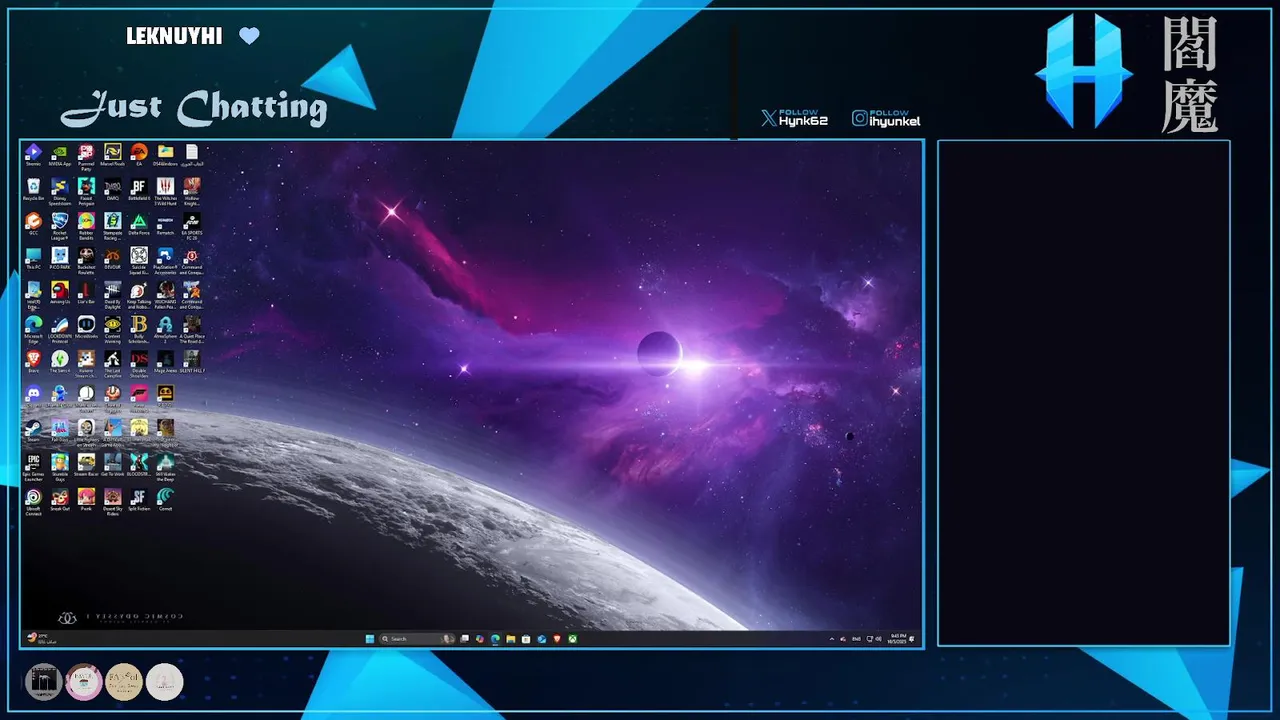This screenshot has width=1280, height=720.
Task: Open the Get To Work shortcut
Action: click(112, 464)
